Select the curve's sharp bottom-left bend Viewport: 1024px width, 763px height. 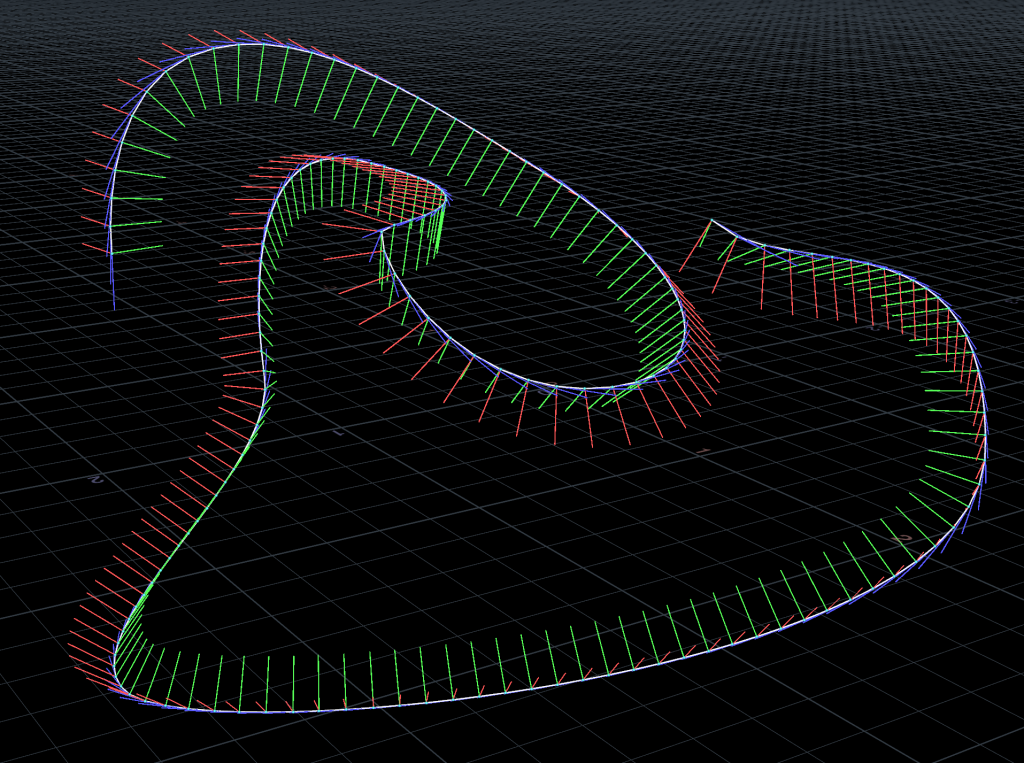pos(116,672)
